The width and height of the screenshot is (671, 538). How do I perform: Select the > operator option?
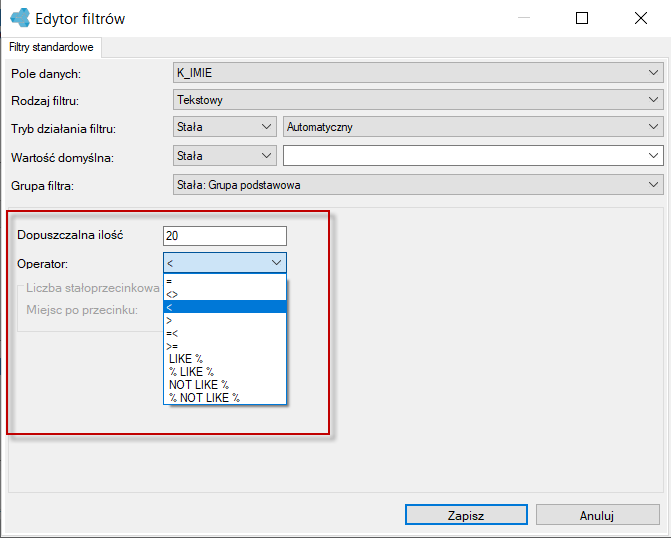225,320
